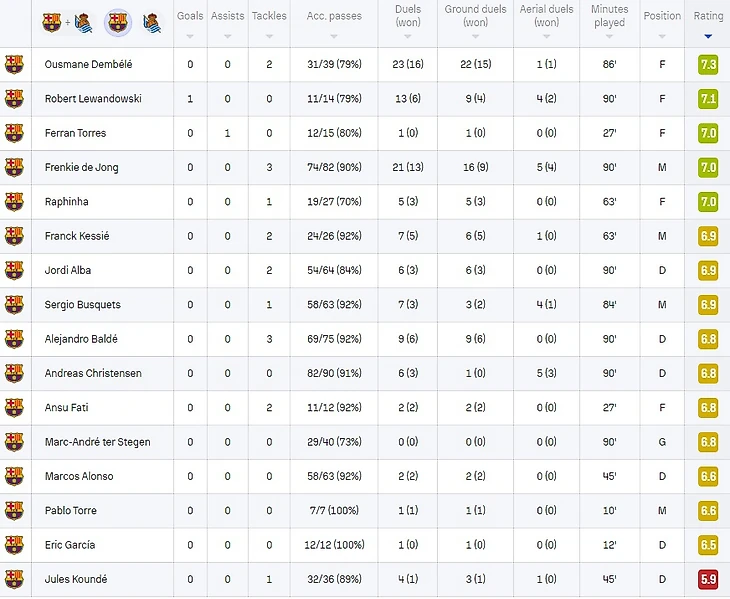Click Pablo Torre's 7/7 (100%) passes cell

pos(334,511)
